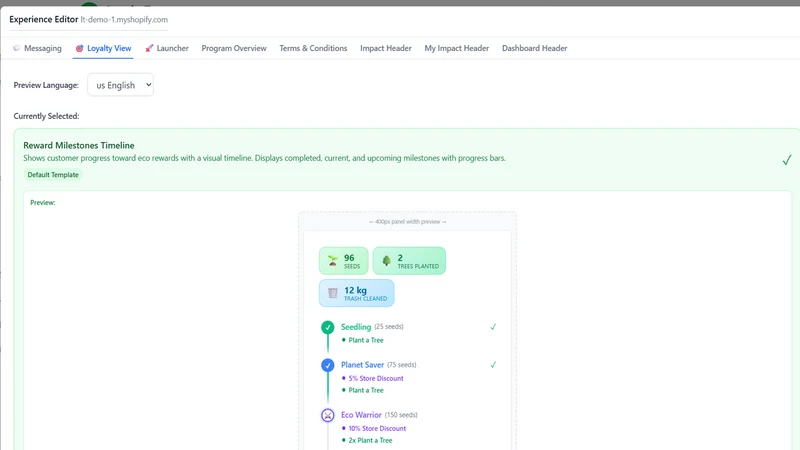The height and width of the screenshot is (450, 800).
Task: Click the 'Preview:' label
Action: [x=42, y=203]
